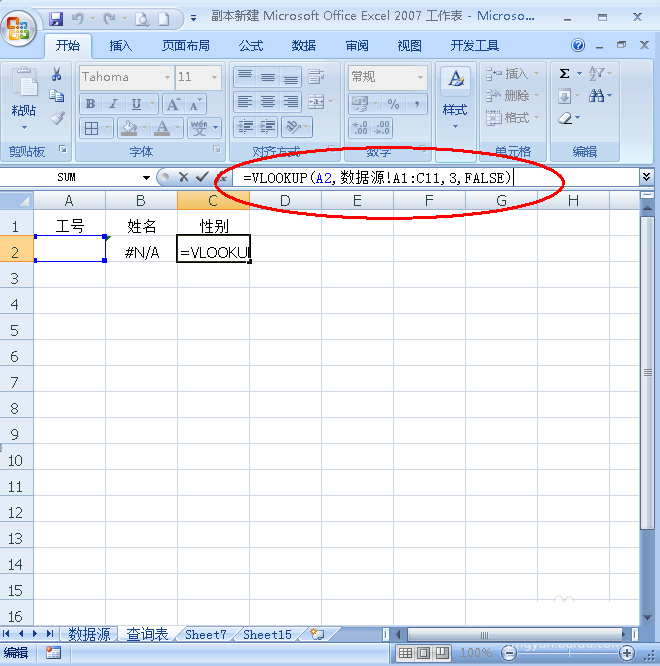Open the Office button menu

point(18,28)
